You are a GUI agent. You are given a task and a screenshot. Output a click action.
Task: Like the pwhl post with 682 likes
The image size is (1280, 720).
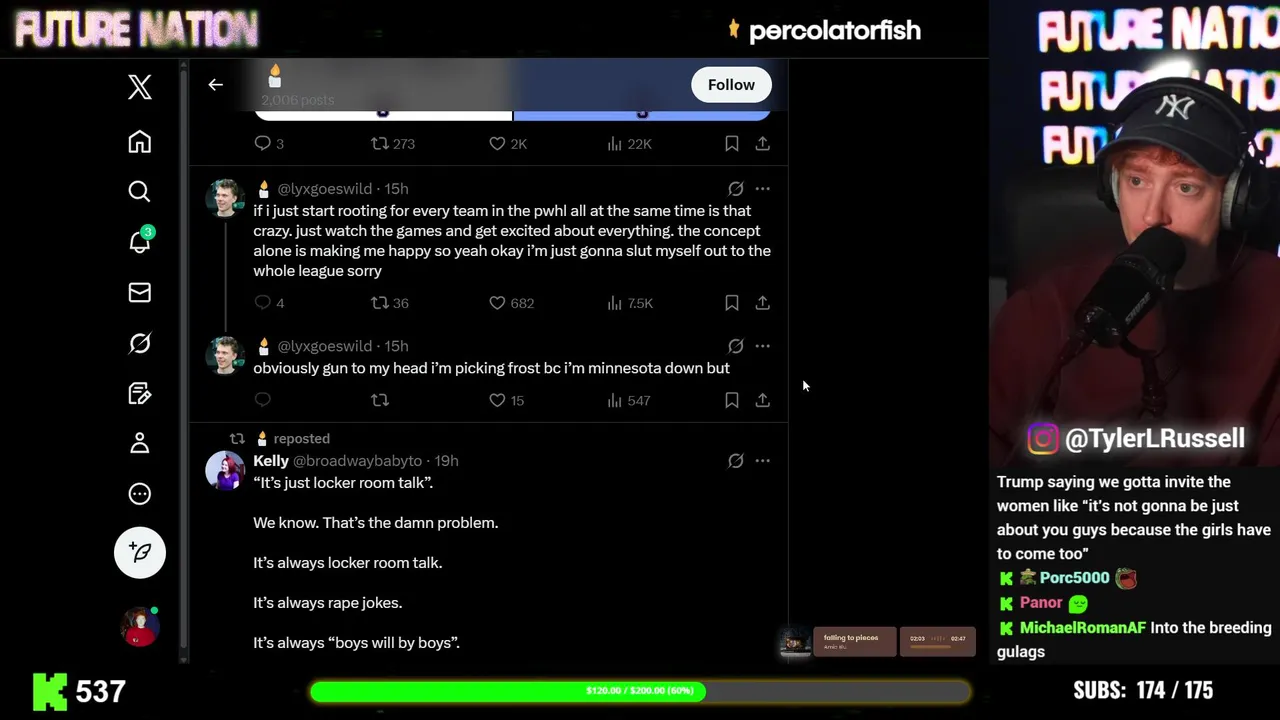(511, 303)
